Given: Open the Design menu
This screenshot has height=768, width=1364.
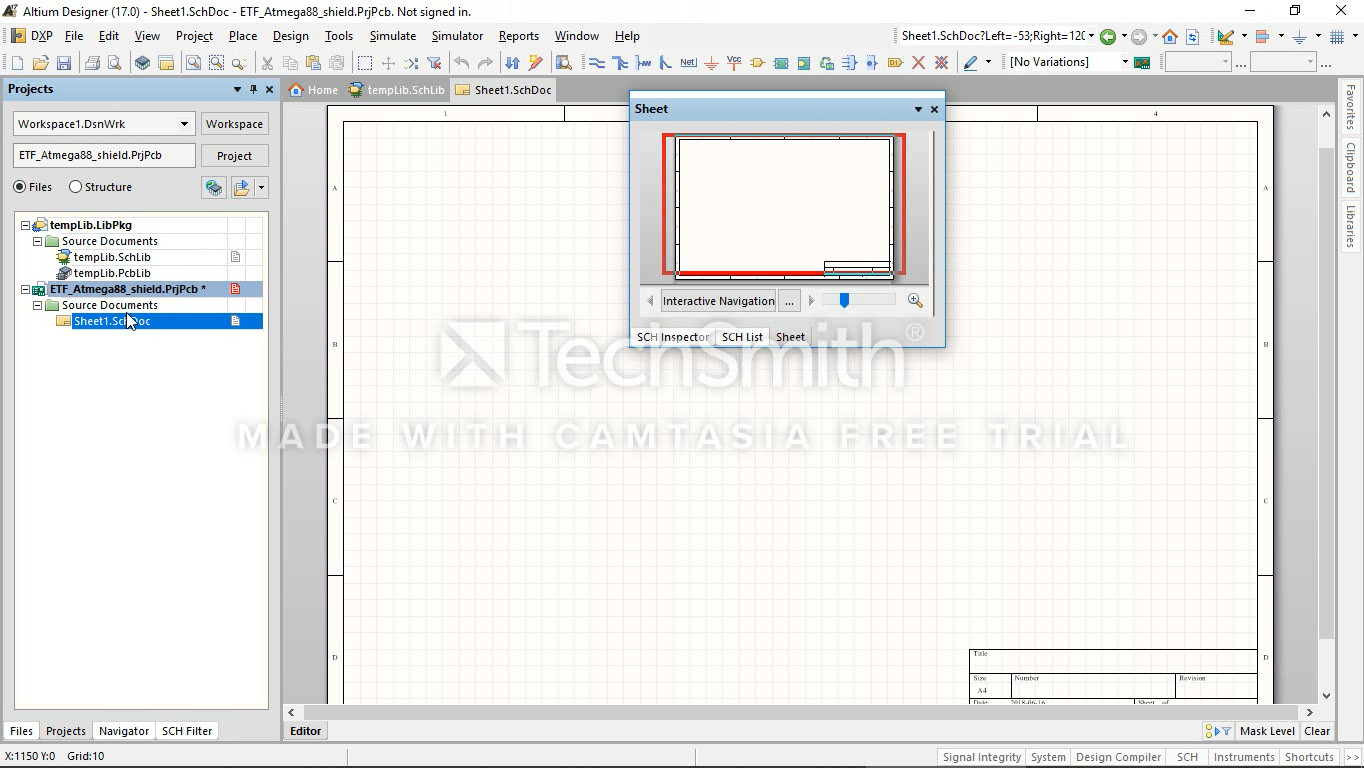Looking at the screenshot, I should point(290,36).
